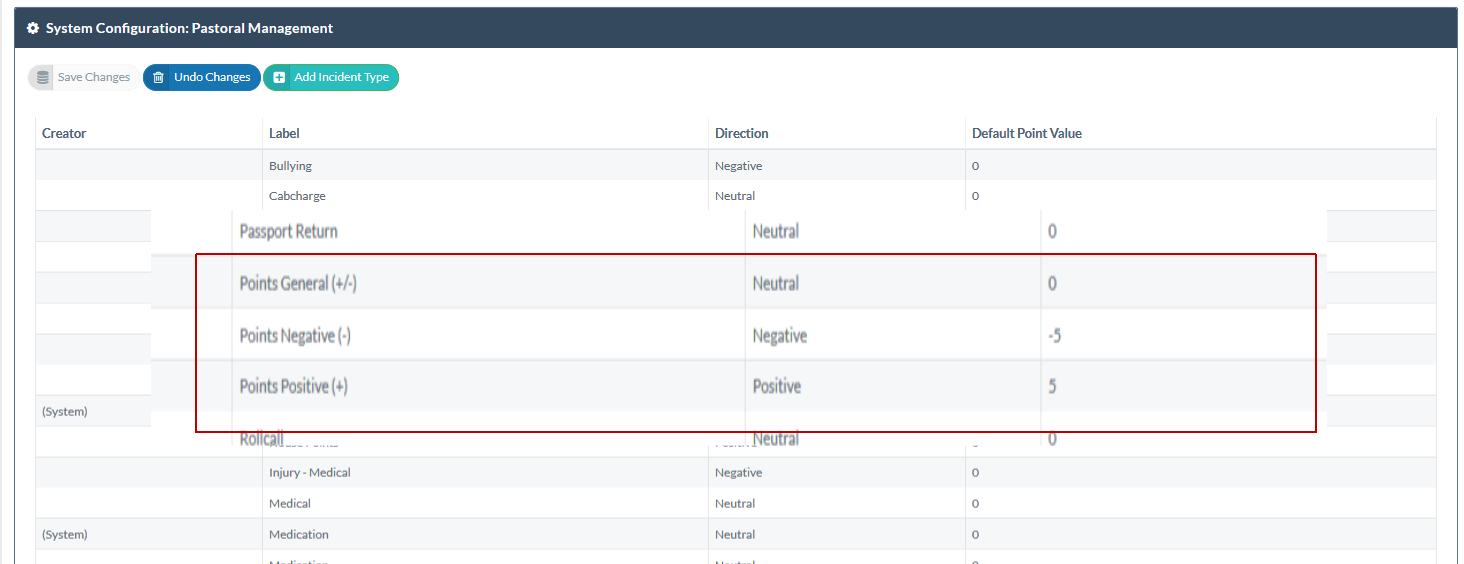The width and height of the screenshot is (1464, 564).
Task: Click the 5 value for Points Positive
Action: pos(1053,386)
